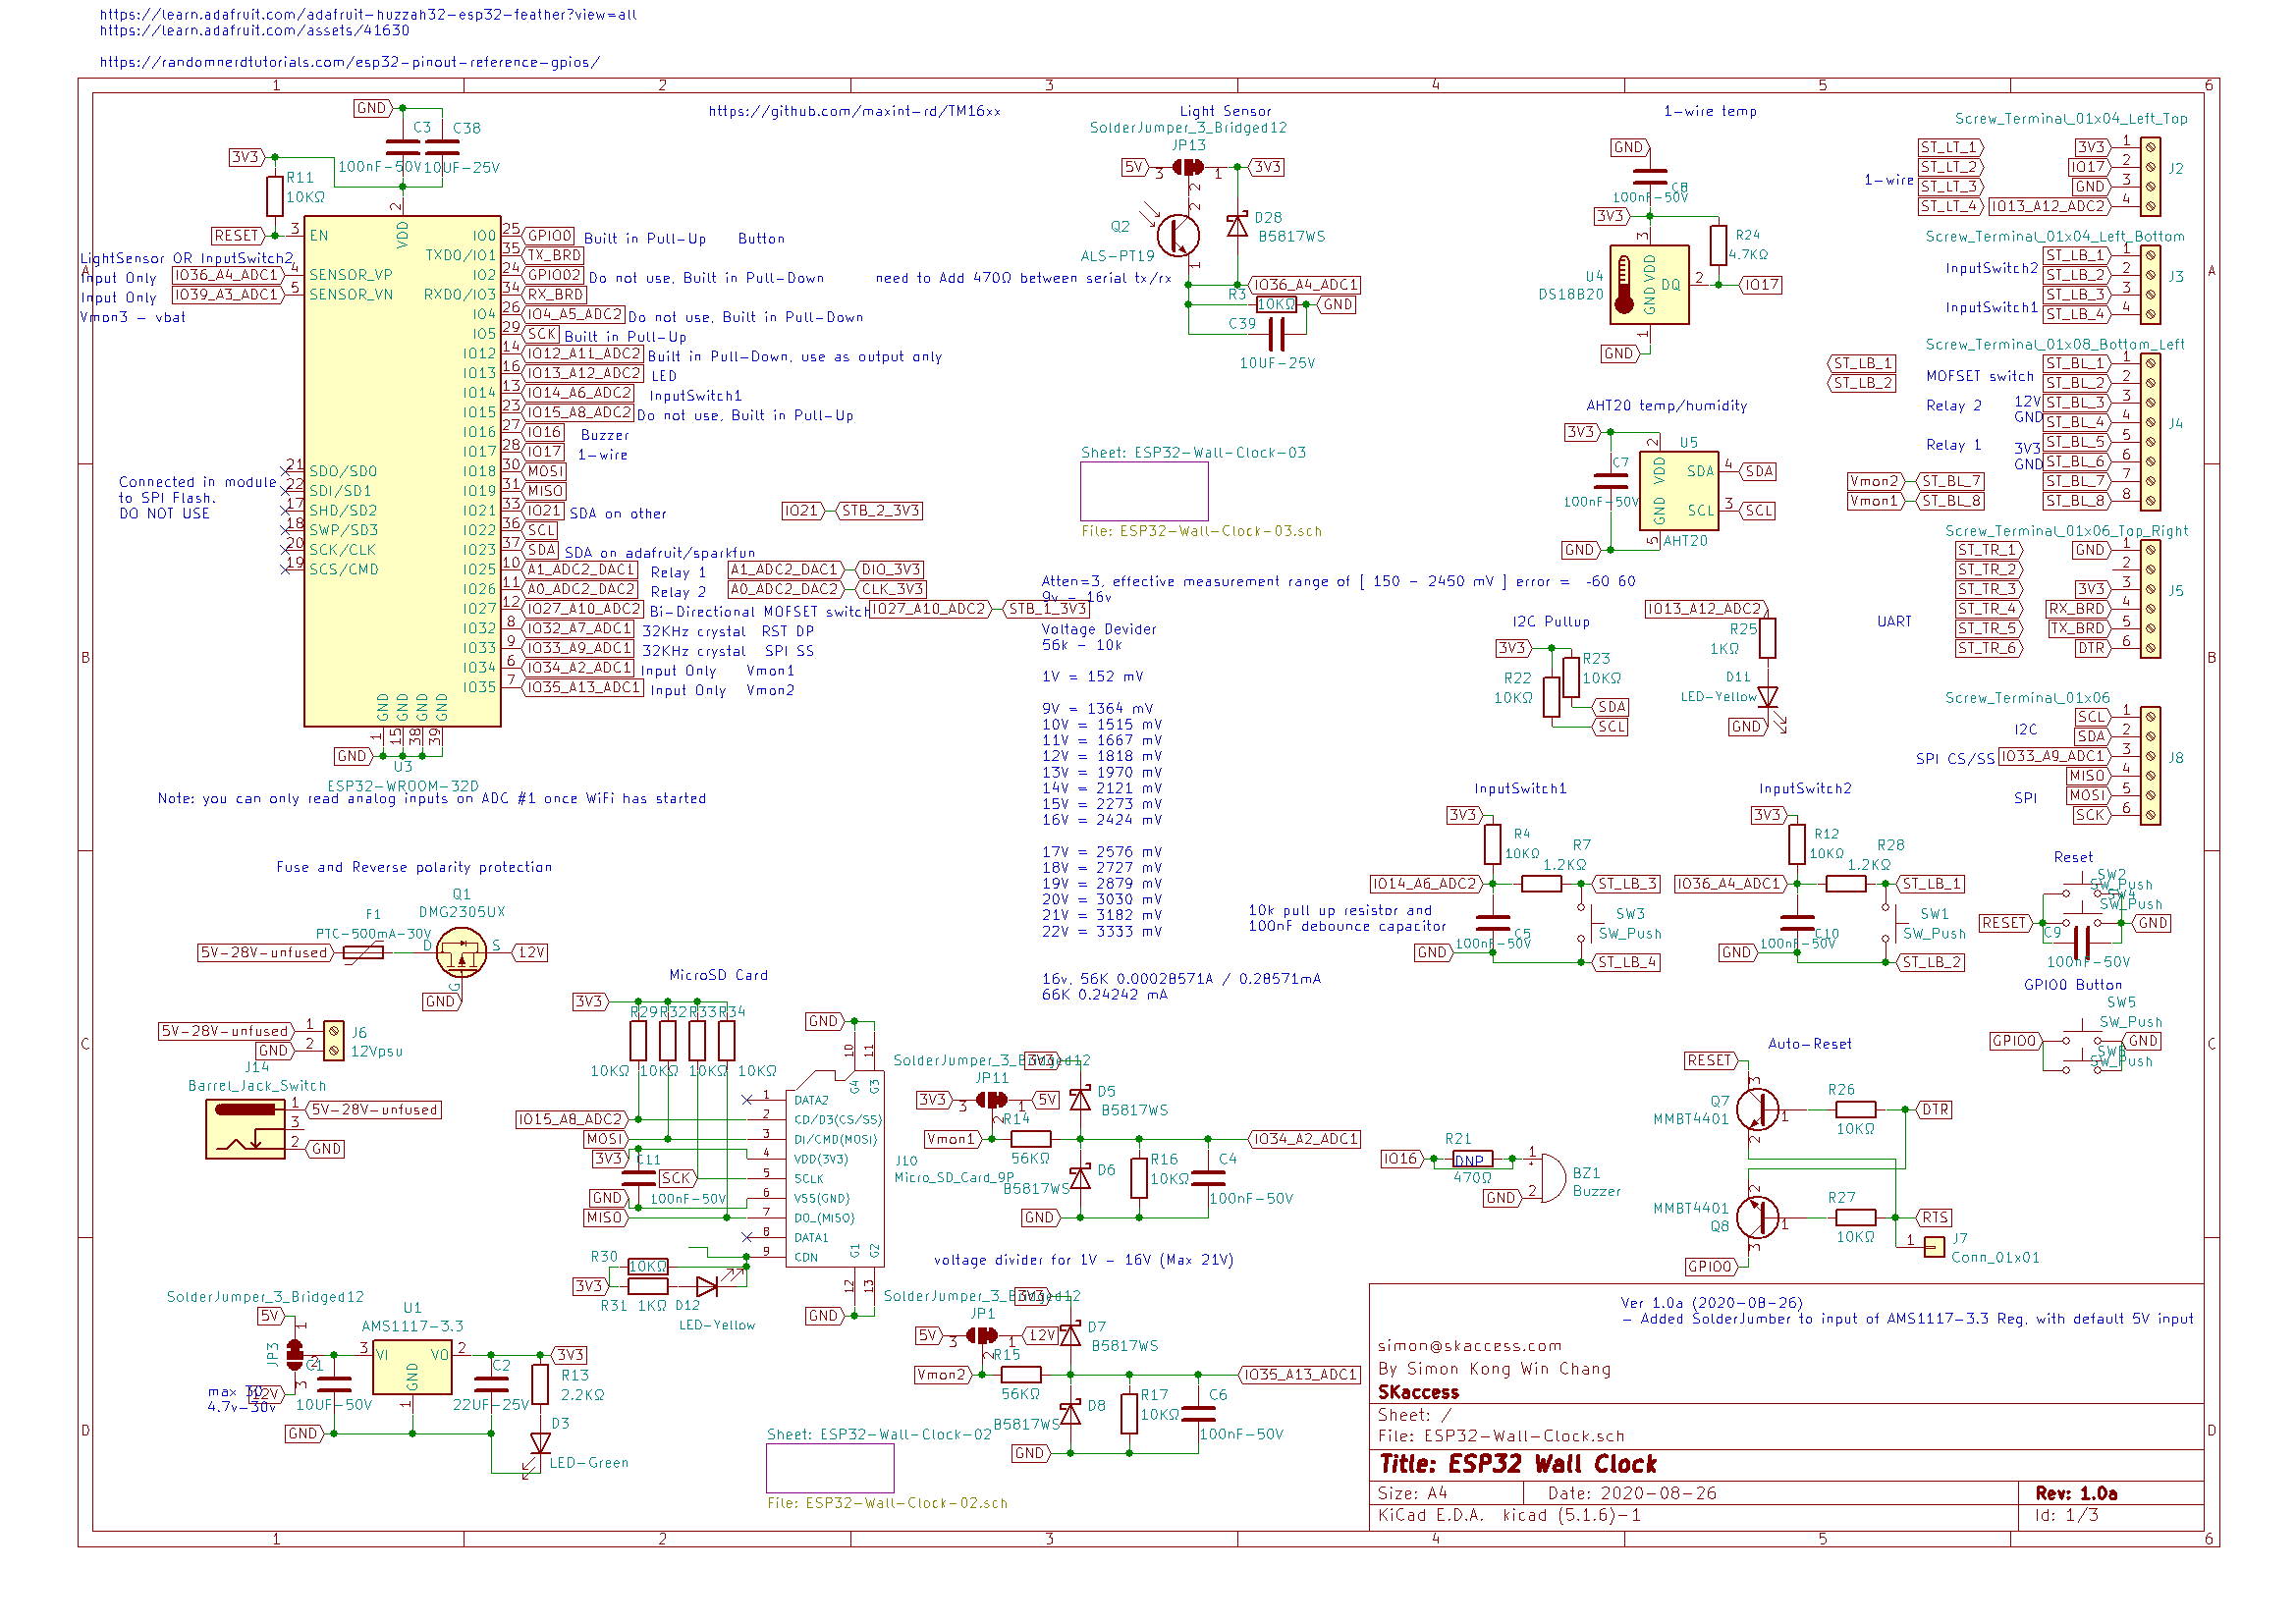
Task: Click the GPIO0 net label on pin 25
Action: [549, 236]
